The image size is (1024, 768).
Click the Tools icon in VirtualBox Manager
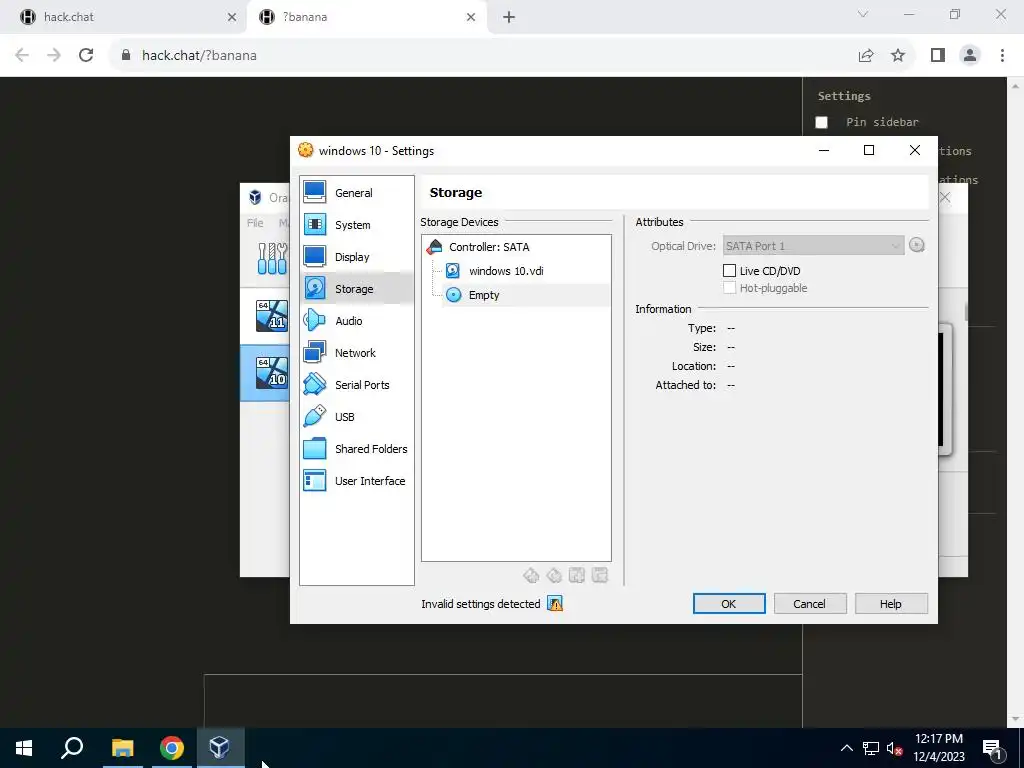click(x=272, y=259)
